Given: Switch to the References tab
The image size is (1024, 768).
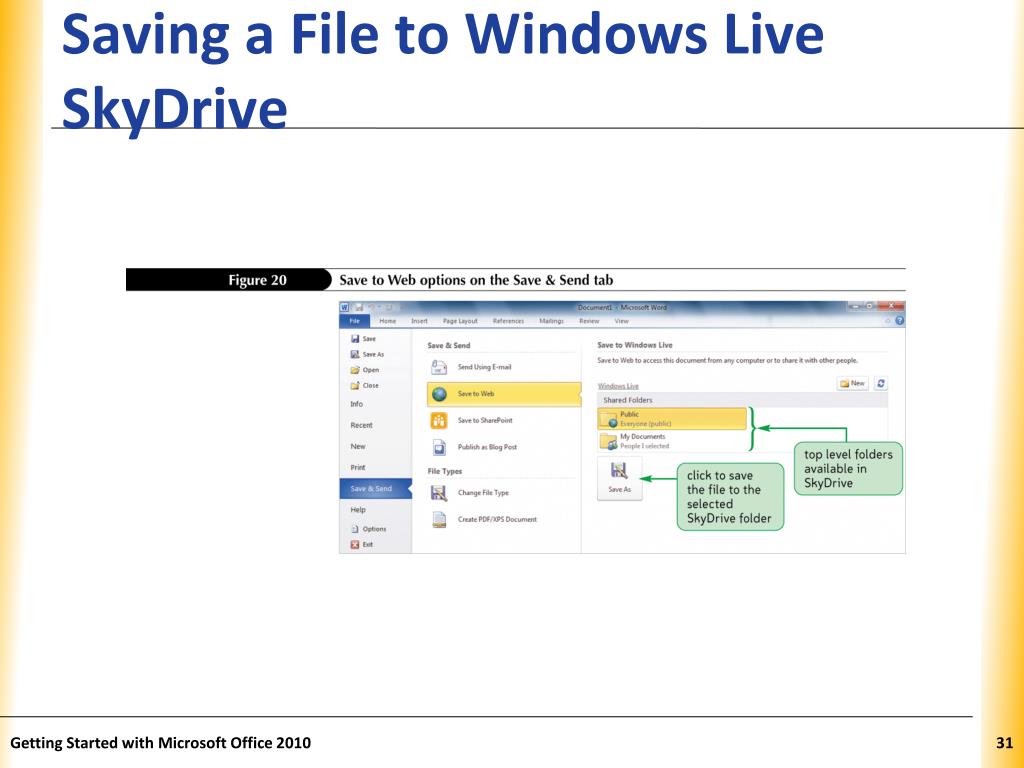Looking at the screenshot, I should 508,321.
